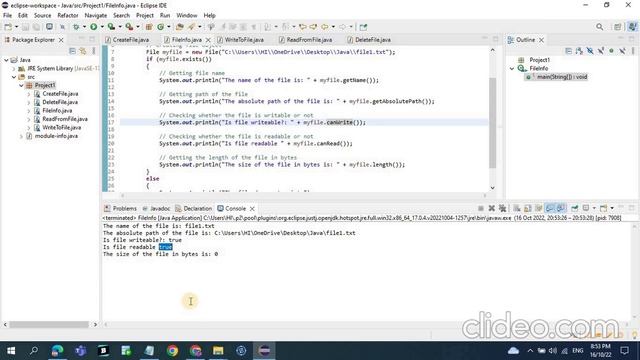Click Sort icon in Outline toolbar
The height and width of the screenshot is (360, 640).
(x=579, y=51)
